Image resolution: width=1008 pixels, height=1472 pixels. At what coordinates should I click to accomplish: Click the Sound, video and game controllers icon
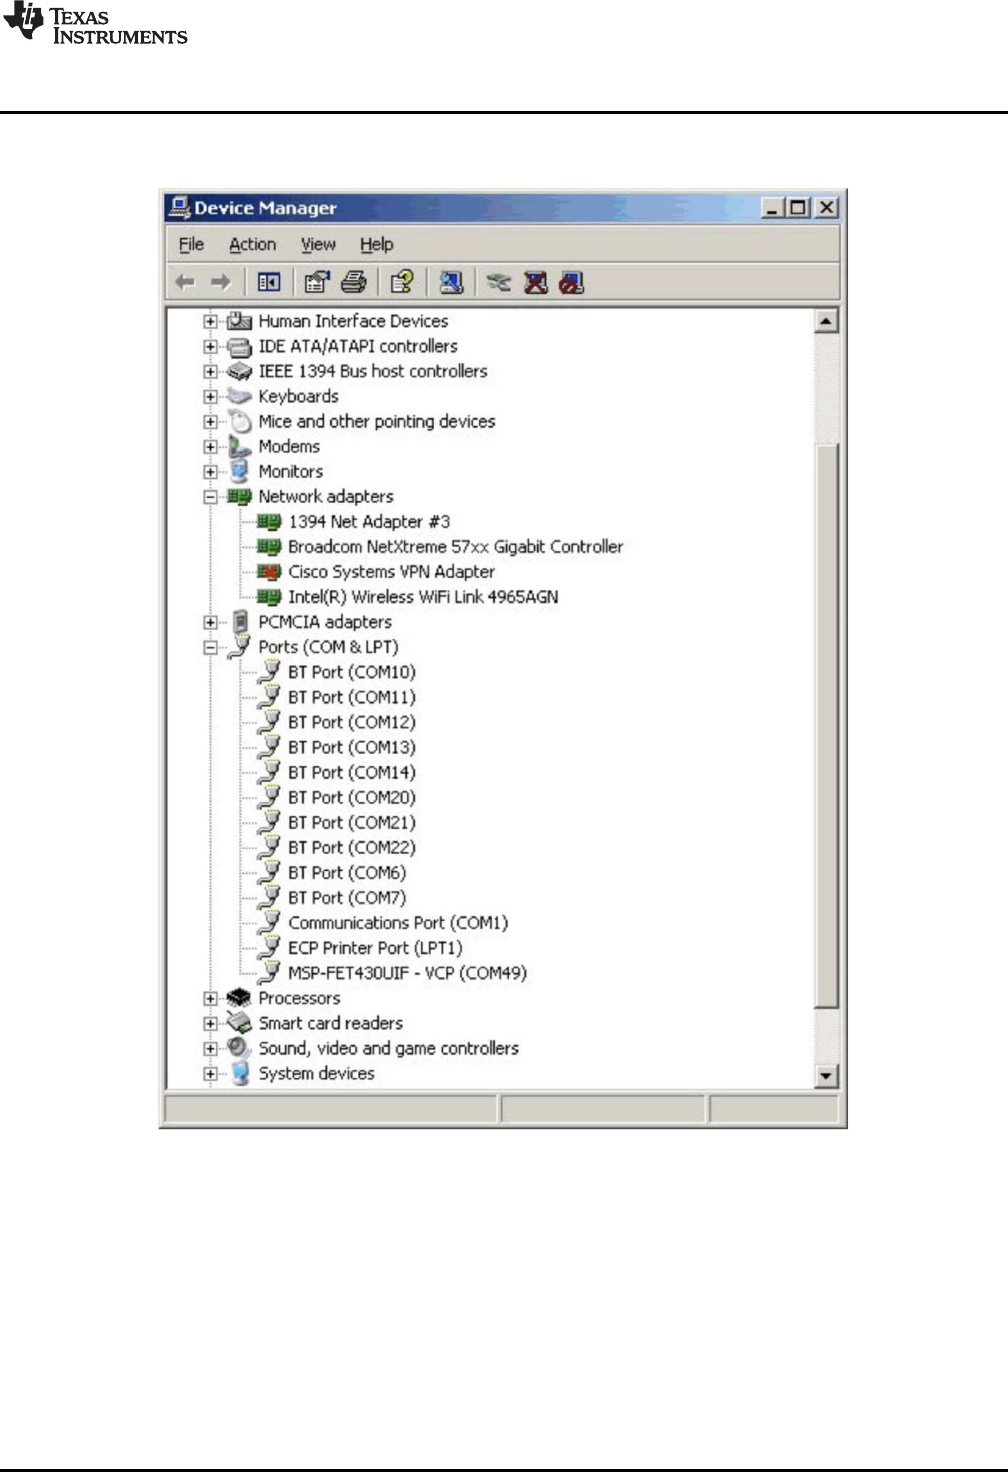point(239,1047)
